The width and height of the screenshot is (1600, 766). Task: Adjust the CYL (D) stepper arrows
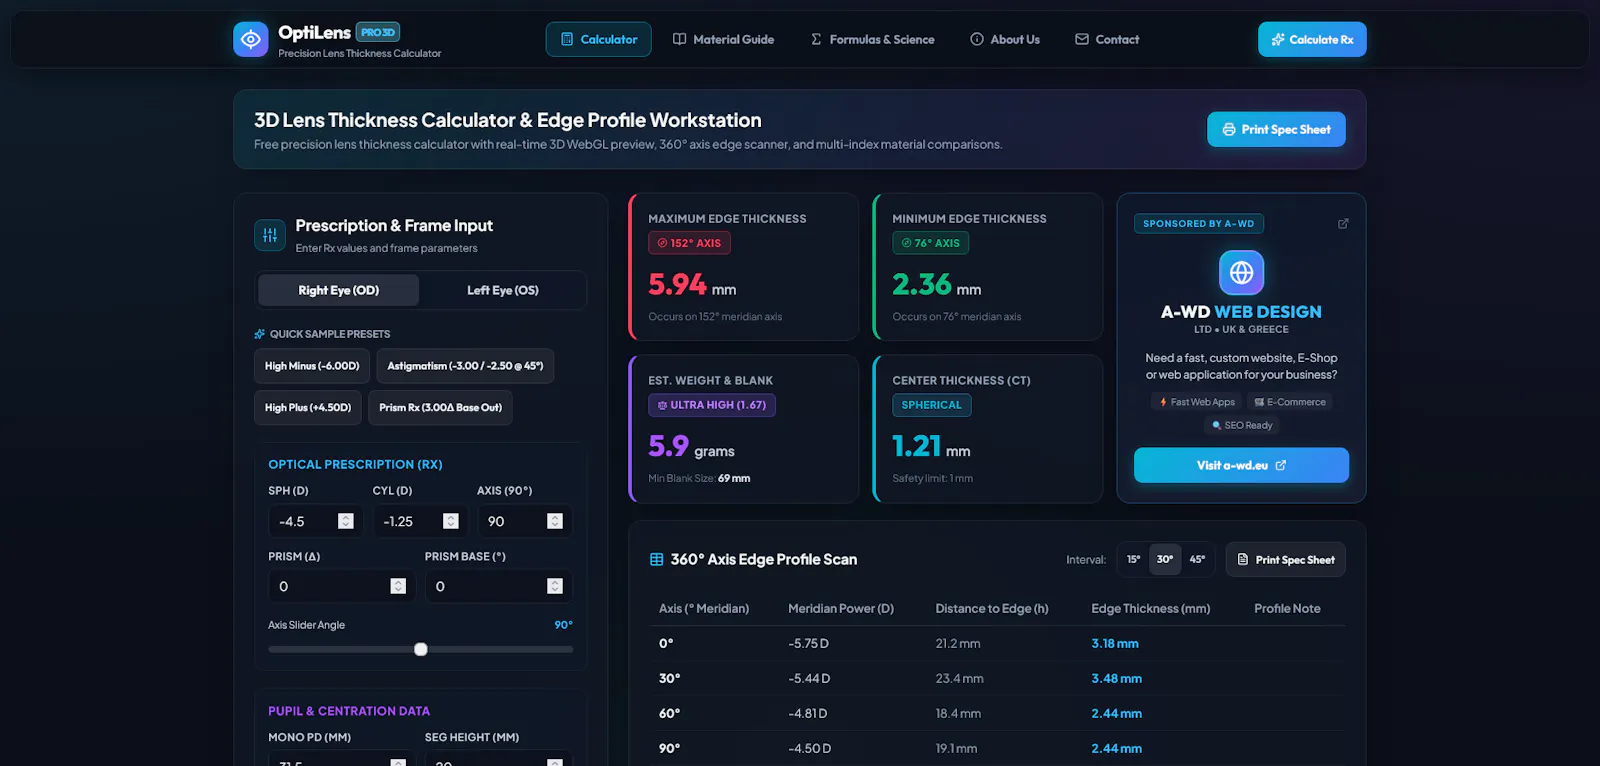[x=451, y=521]
